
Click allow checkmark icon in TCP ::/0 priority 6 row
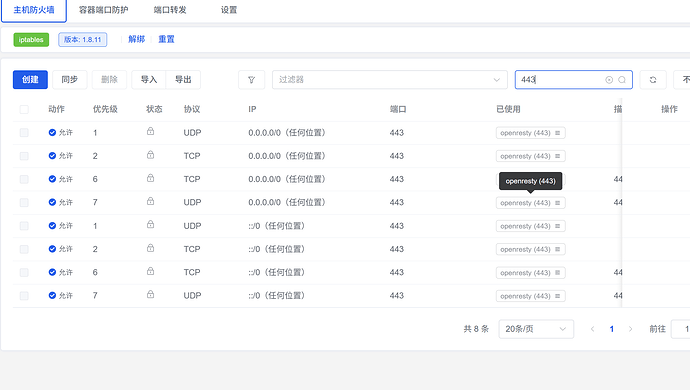pyautogui.click(x=52, y=272)
